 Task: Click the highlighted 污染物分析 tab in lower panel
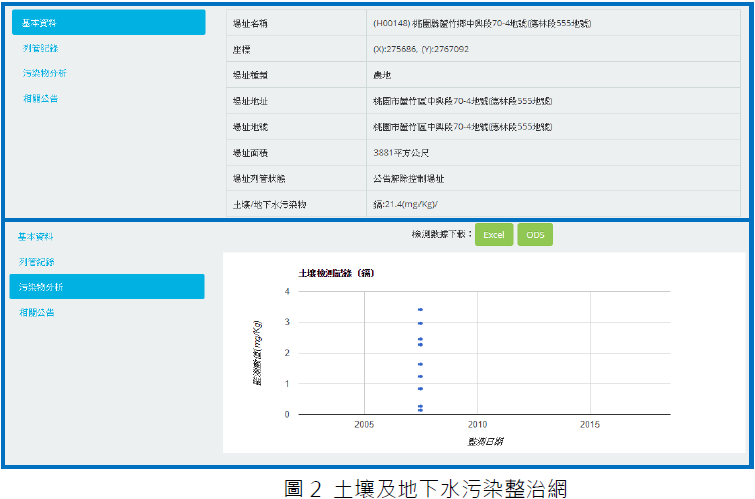coord(107,287)
